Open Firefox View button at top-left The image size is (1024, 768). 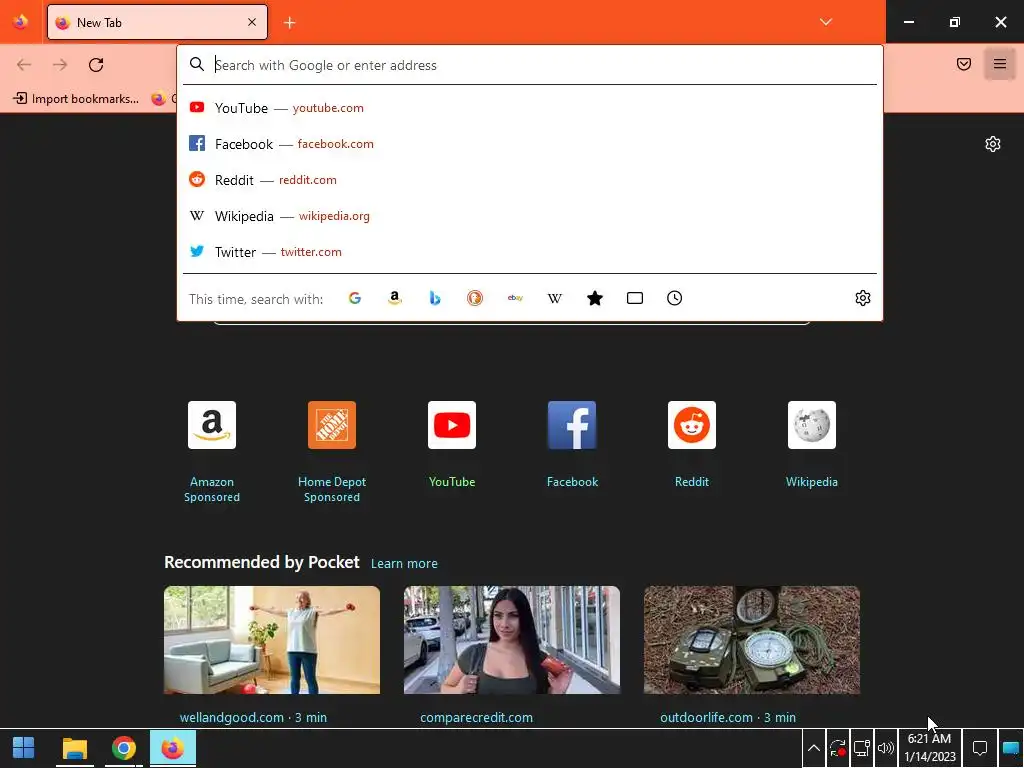tap(21, 22)
